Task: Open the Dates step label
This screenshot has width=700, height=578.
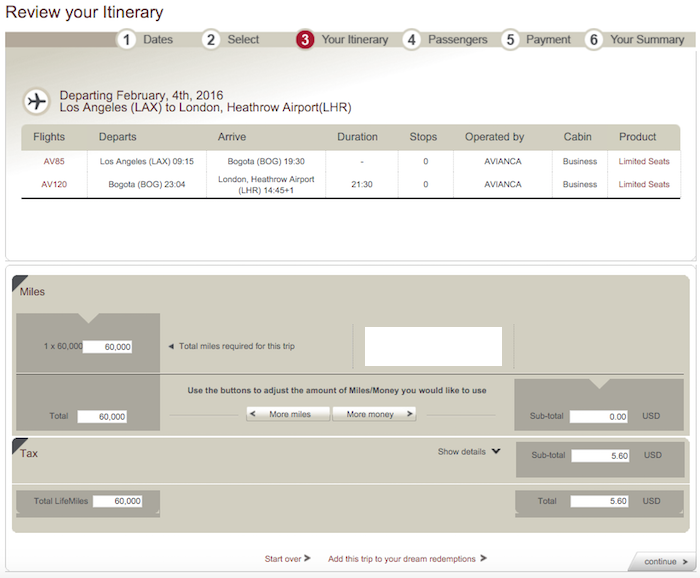Action: 158,39
